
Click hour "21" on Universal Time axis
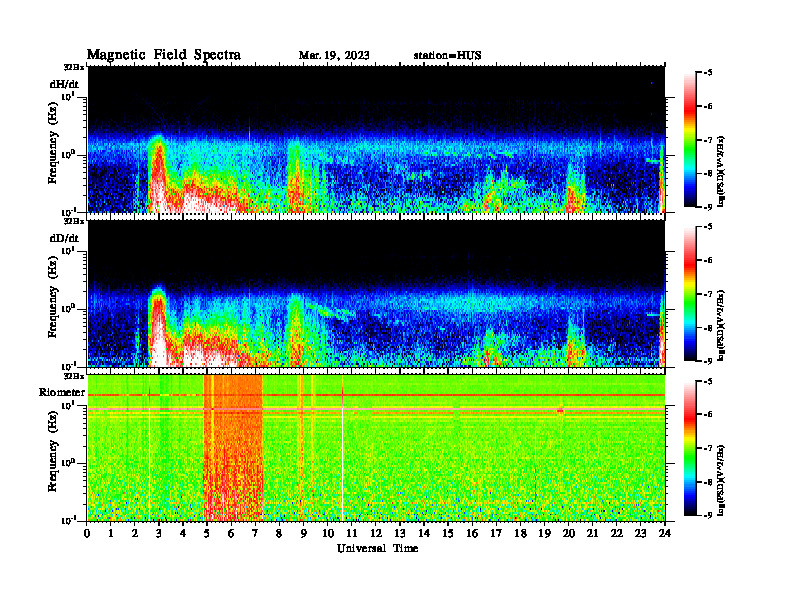[592, 534]
